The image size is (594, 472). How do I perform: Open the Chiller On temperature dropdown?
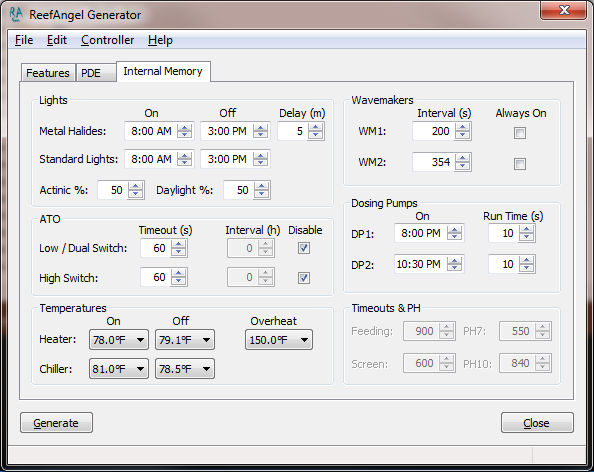tap(119, 369)
